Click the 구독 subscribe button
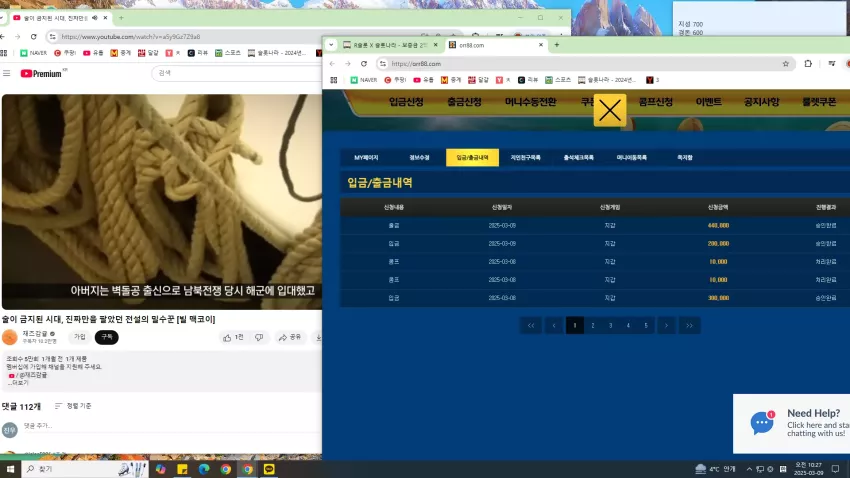Image resolution: width=850 pixels, height=478 pixels. point(107,337)
